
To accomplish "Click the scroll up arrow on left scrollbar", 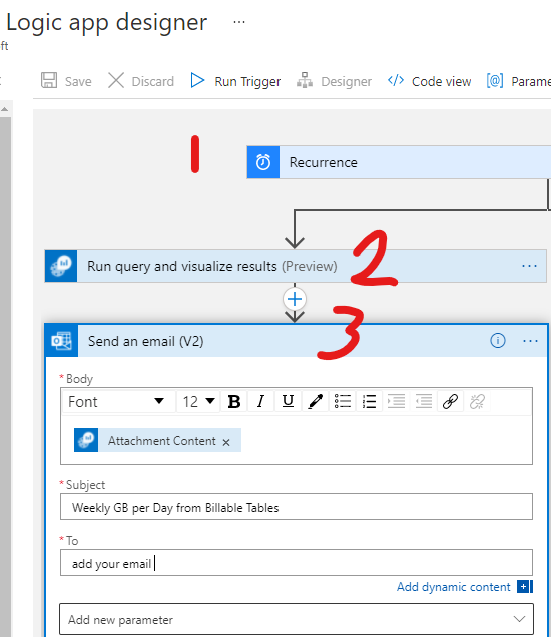I will [x=4, y=109].
